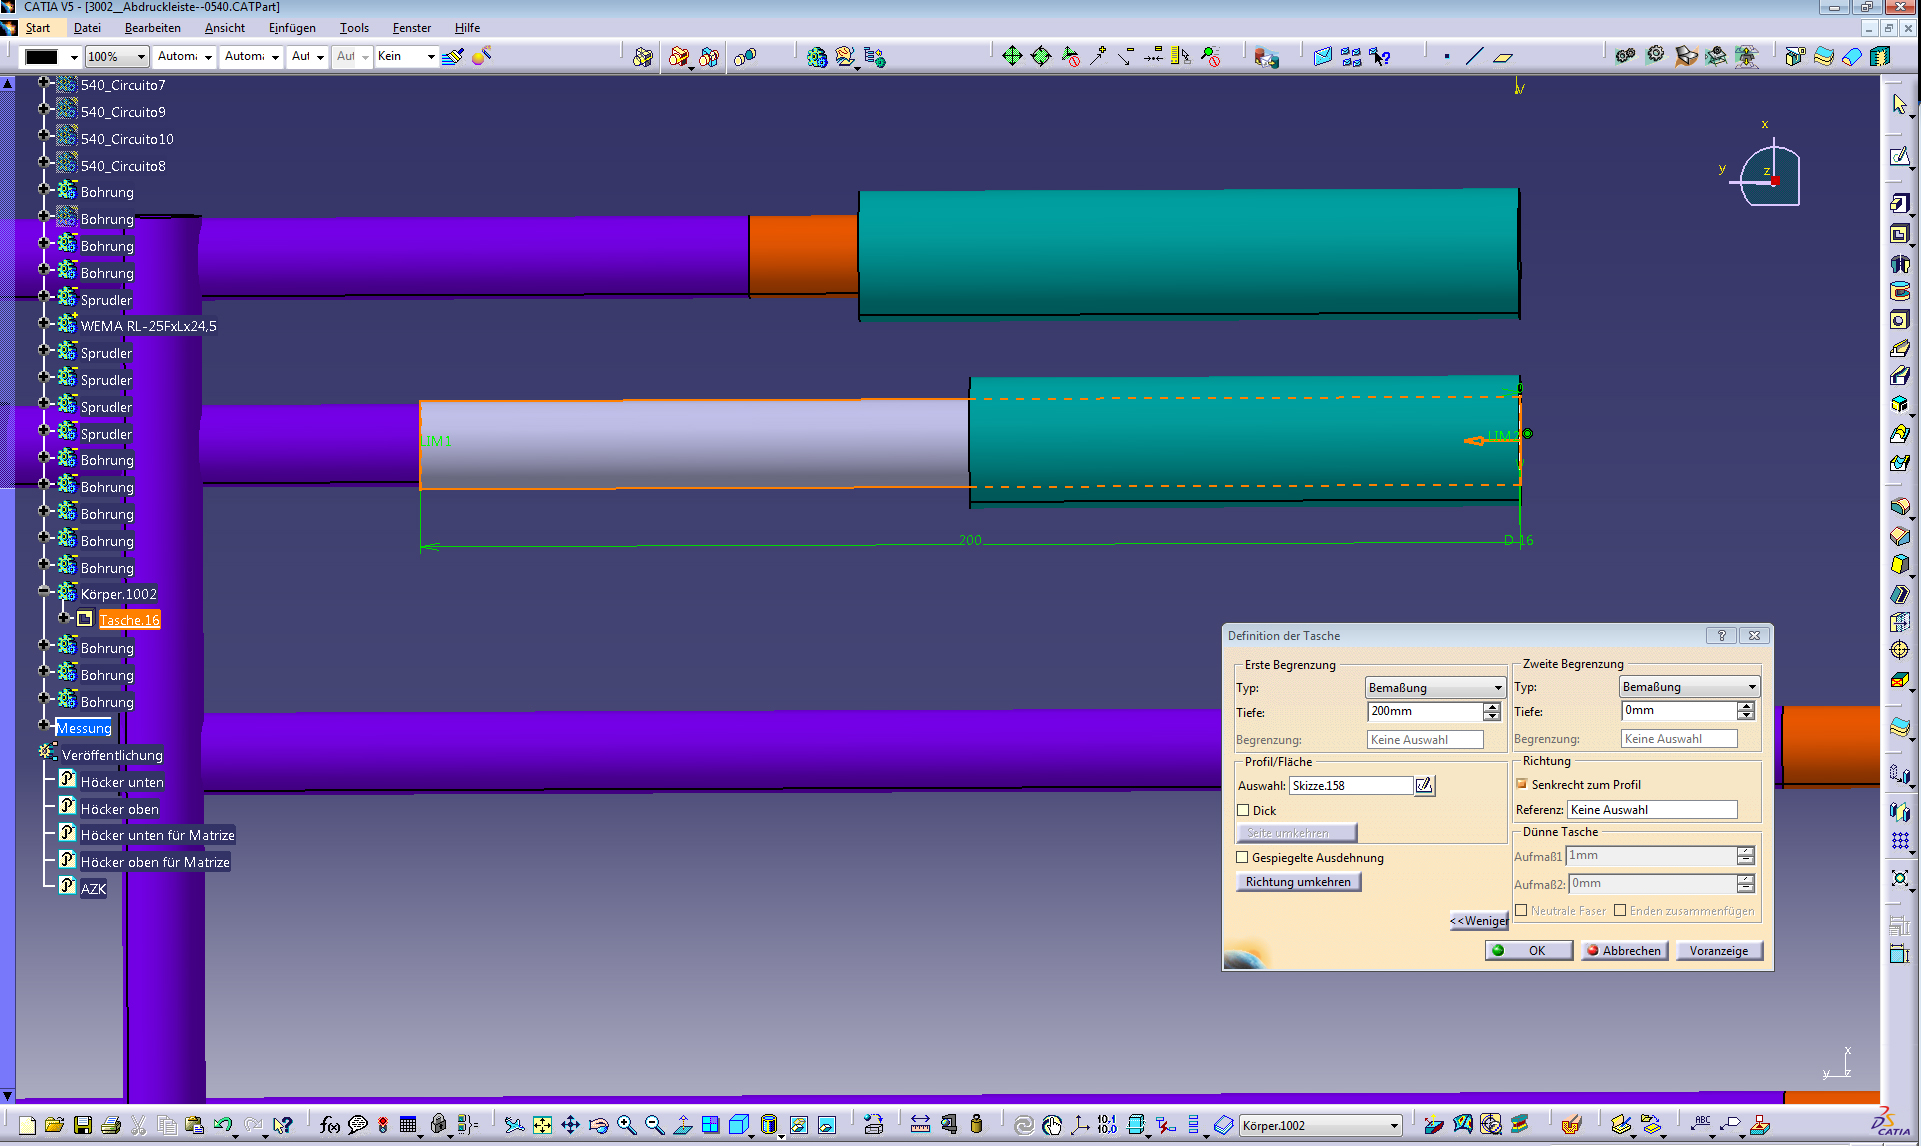Open the Measure Between ruler tool
The width and height of the screenshot is (1921, 1146).
[920, 1125]
